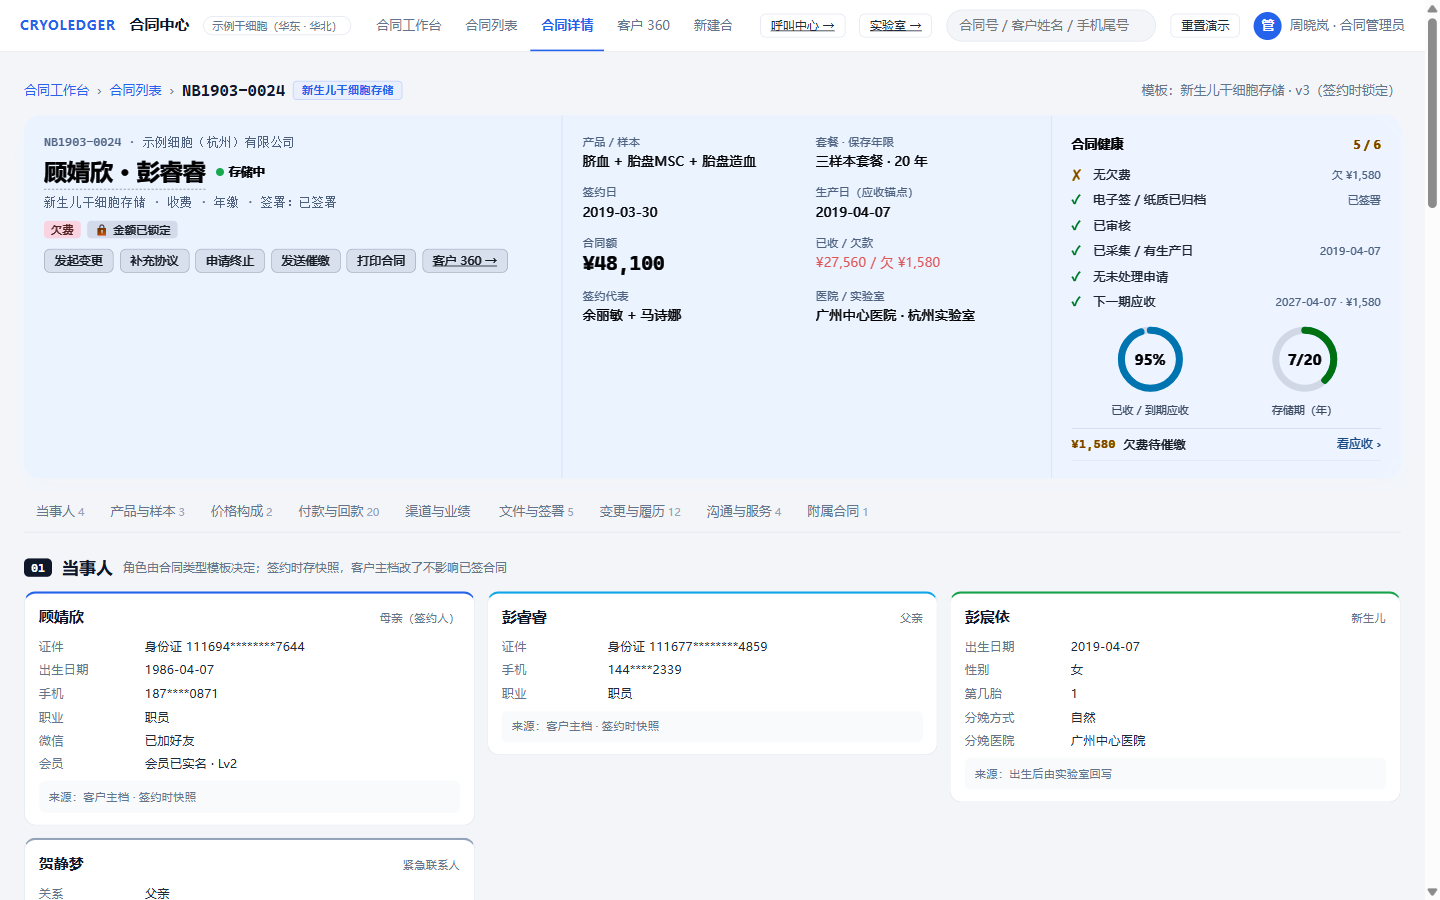Select the 价格构成 tab
Screen dimensions: 1440x900
(x=241, y=511)
